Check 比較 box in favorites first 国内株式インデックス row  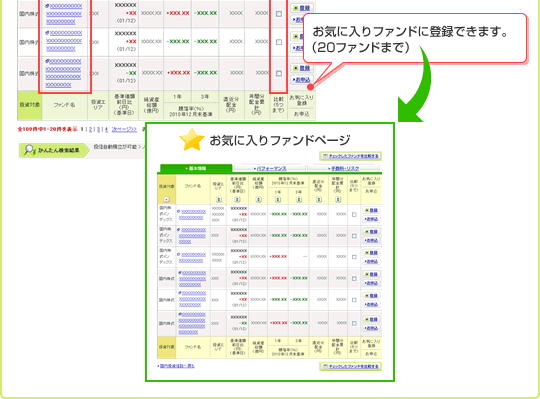(354, 214)
